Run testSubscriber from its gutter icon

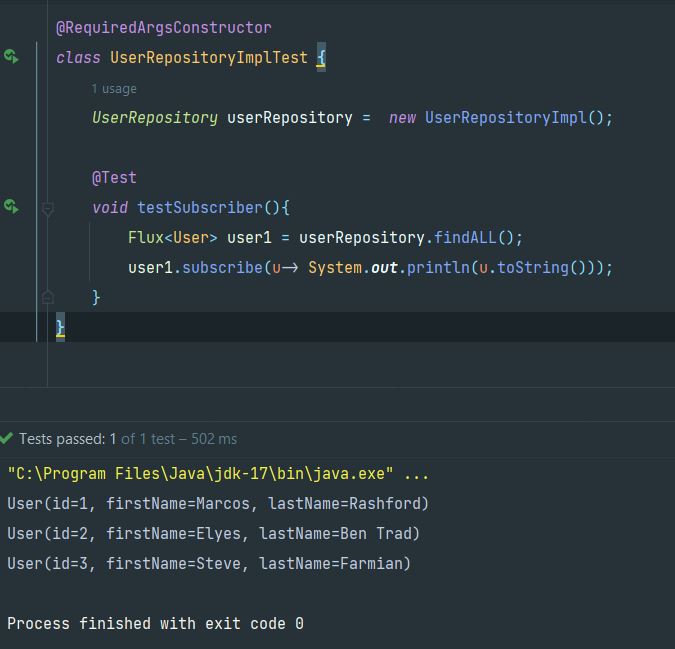click(11, 207)
